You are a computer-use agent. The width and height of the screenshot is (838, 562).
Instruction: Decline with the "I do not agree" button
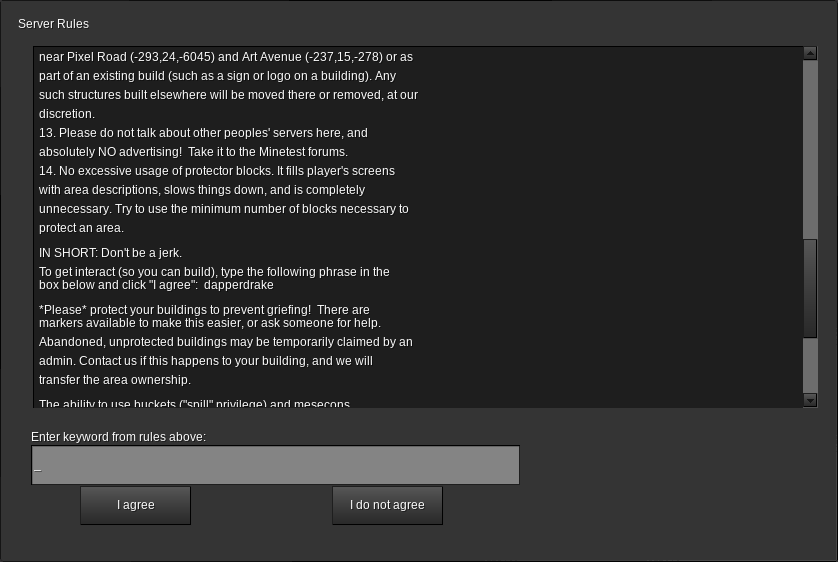pos(387,505)
